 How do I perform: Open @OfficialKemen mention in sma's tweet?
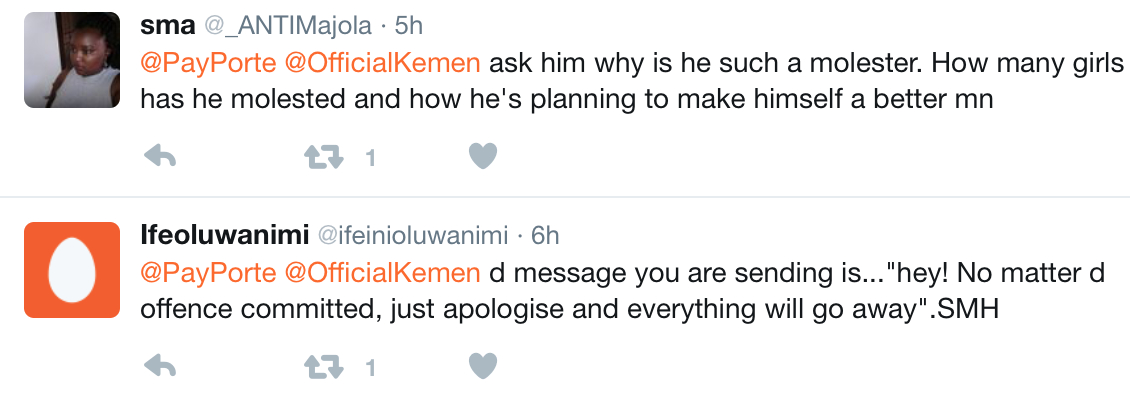383,63
